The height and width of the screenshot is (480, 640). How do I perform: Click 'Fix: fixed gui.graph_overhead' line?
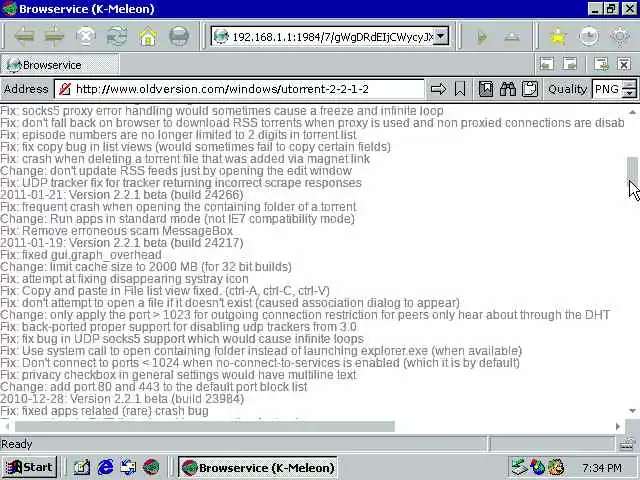pos(81,255)
